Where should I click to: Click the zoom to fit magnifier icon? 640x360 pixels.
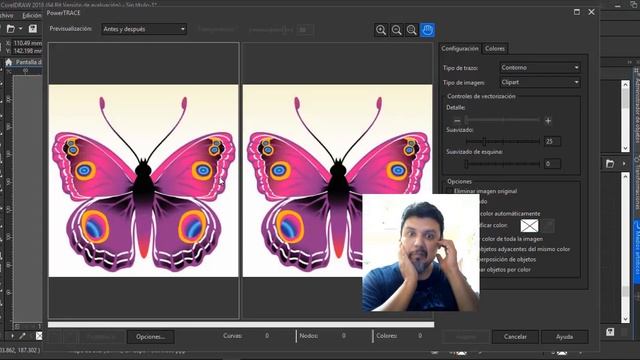[x=412, y=30]
